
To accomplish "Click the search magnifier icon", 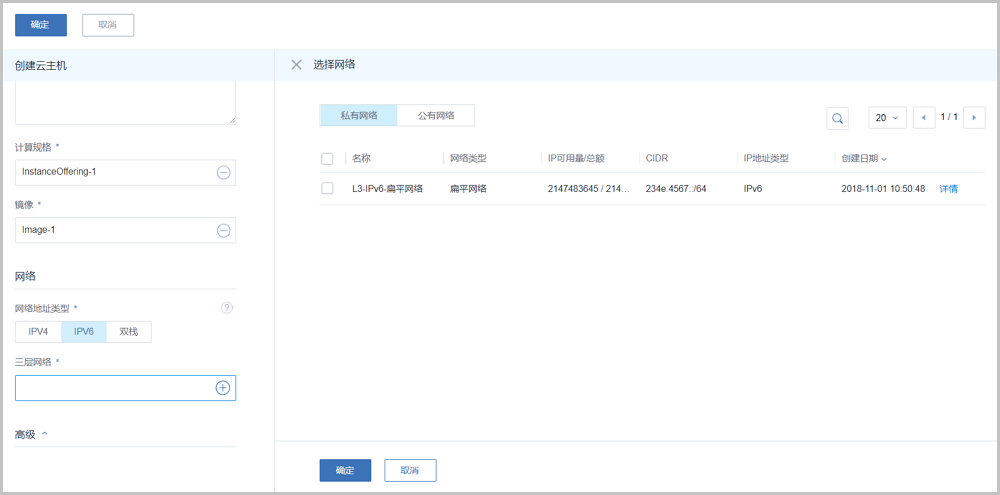I will coord(838,118).
